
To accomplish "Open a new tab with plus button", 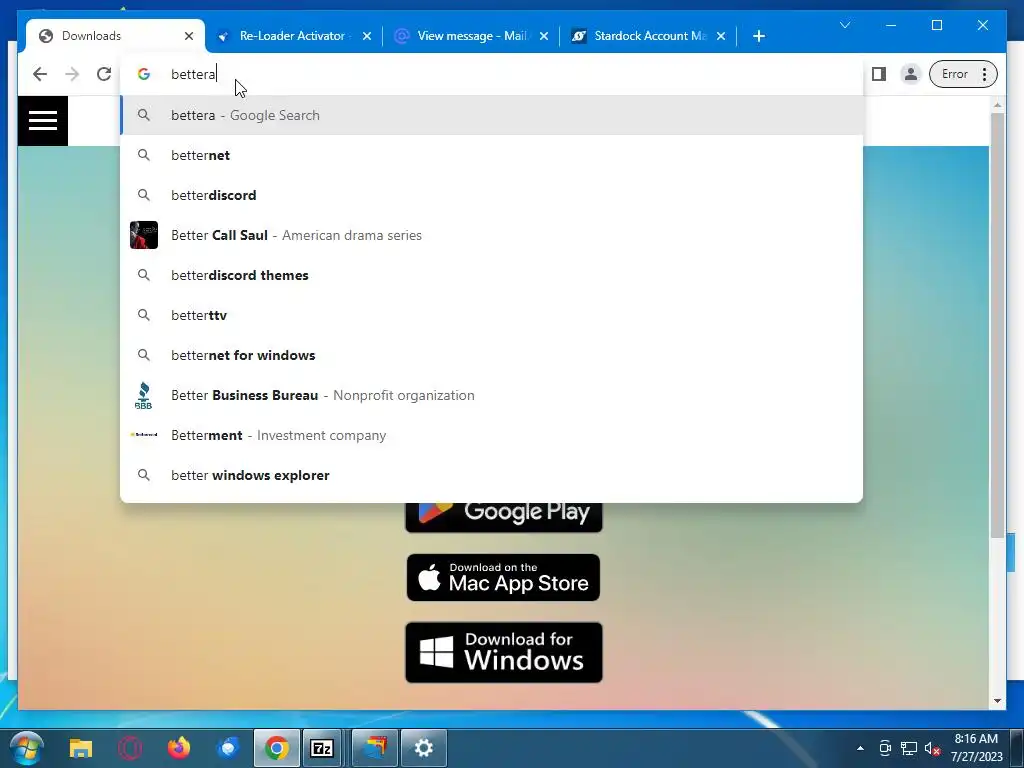I will pos(759,36).
